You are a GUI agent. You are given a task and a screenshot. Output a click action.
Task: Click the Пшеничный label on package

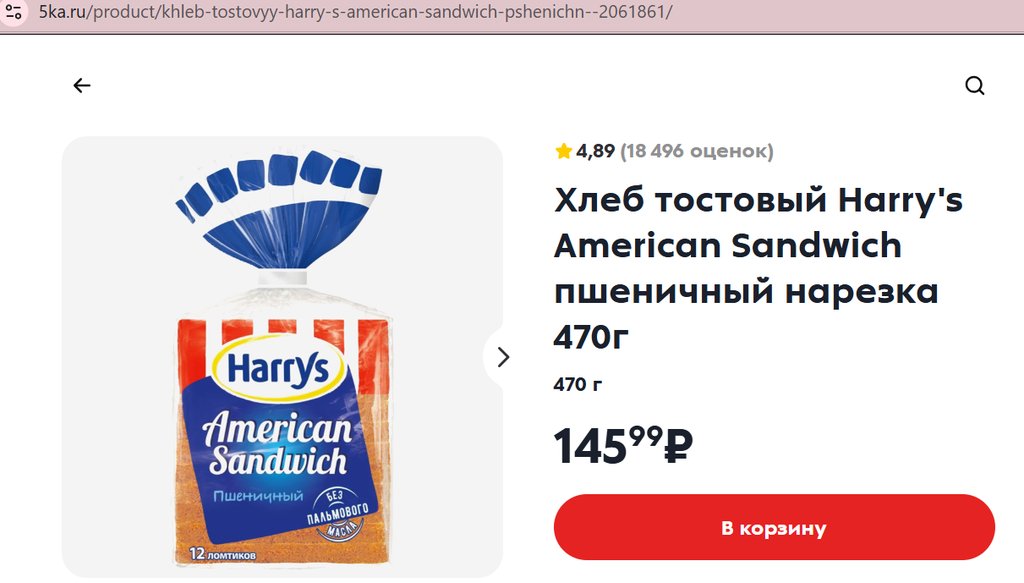[259, 496]
